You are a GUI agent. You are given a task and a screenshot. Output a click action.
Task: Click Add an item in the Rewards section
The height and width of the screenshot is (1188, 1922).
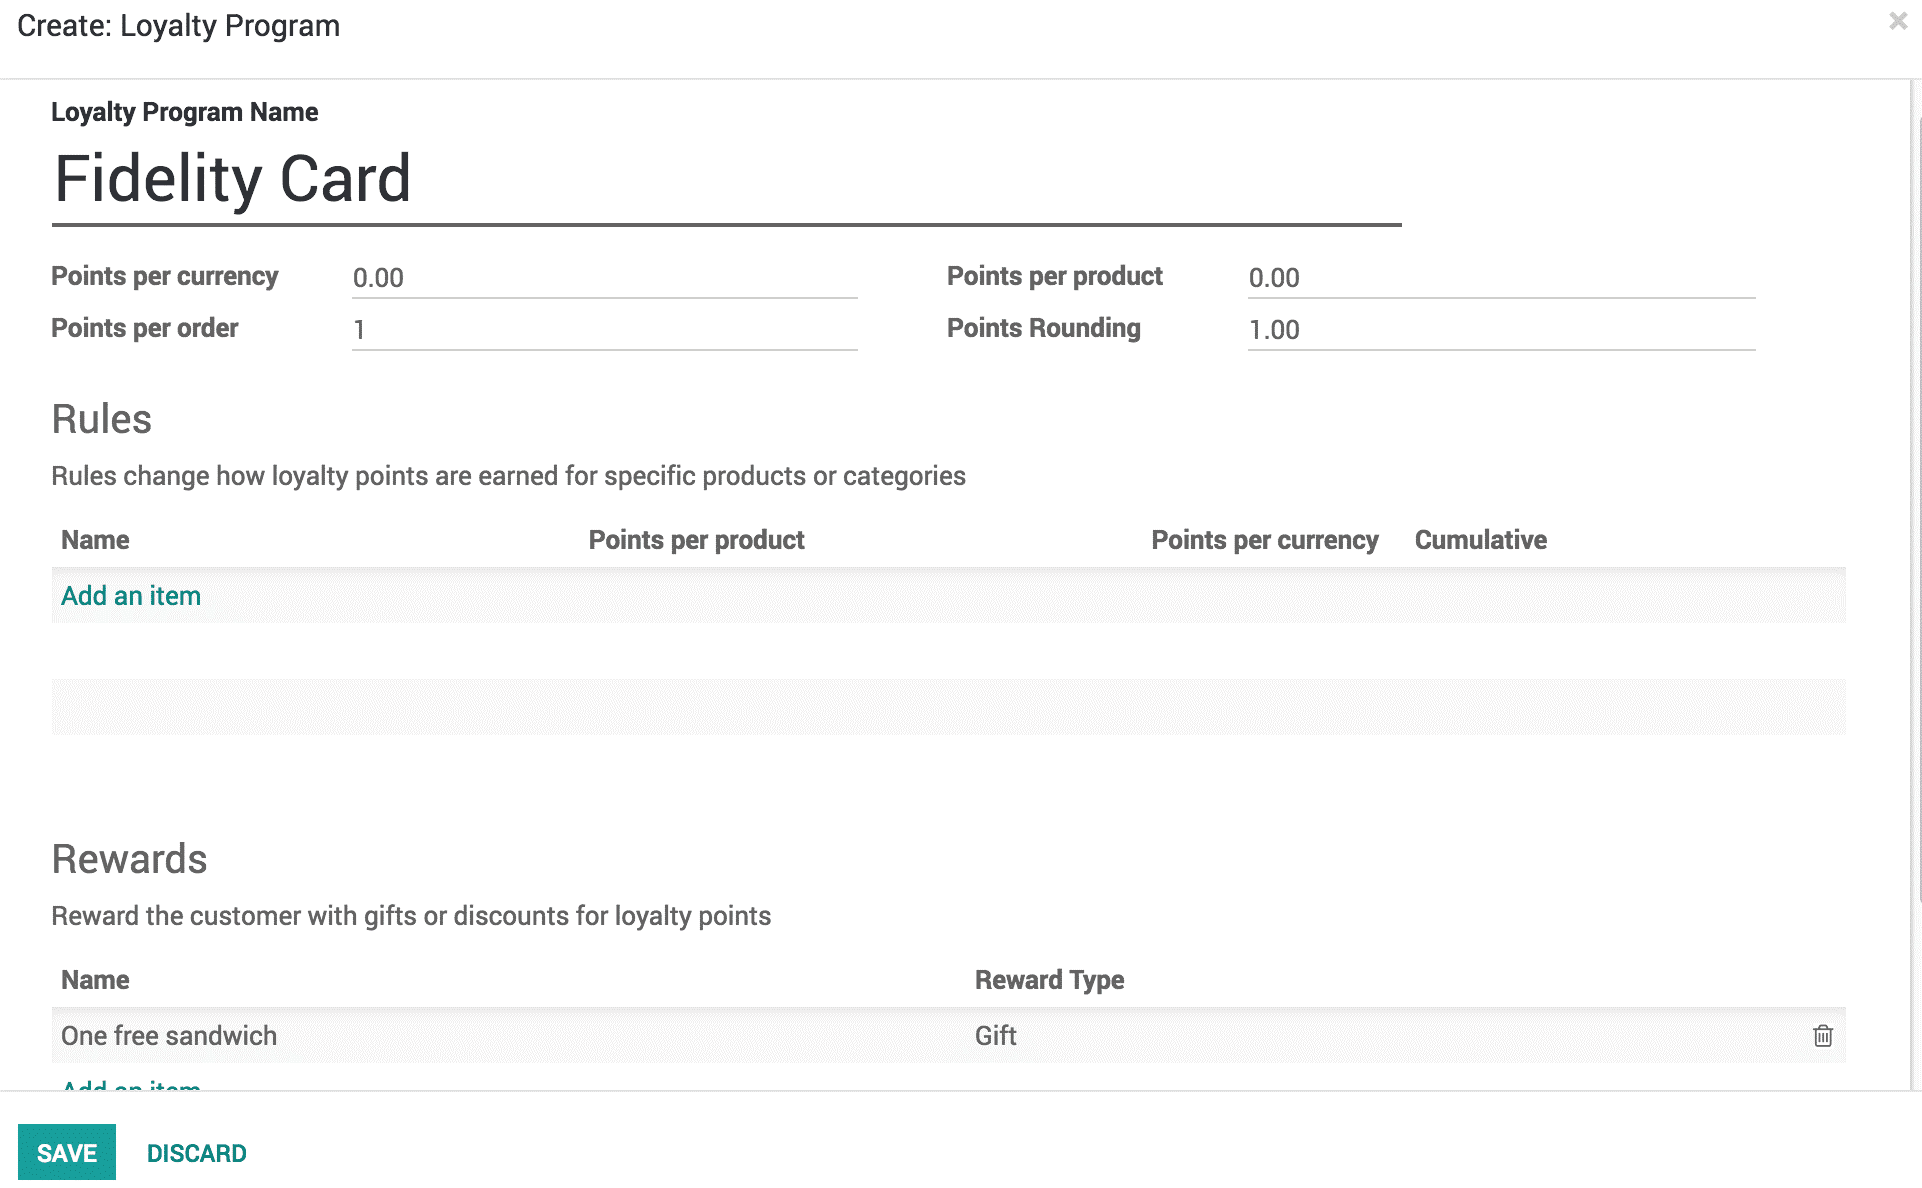[130, 1089]
